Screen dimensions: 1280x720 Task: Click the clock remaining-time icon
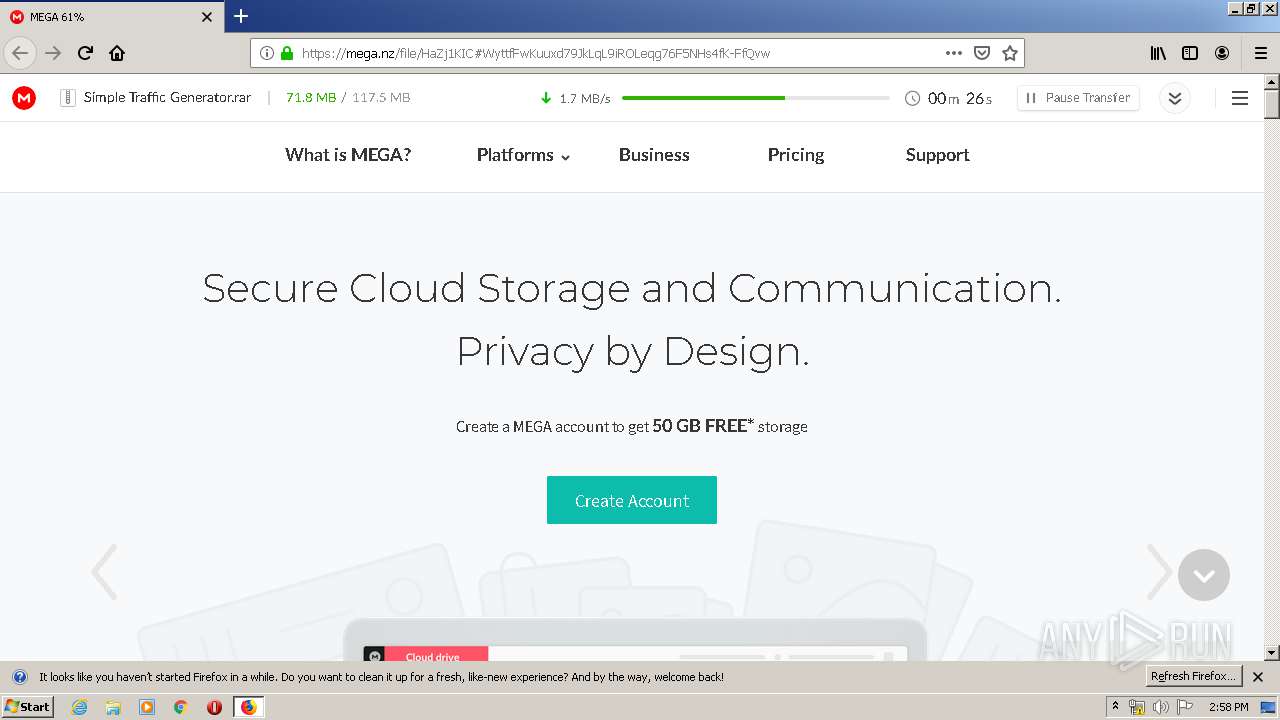[912, 98]
